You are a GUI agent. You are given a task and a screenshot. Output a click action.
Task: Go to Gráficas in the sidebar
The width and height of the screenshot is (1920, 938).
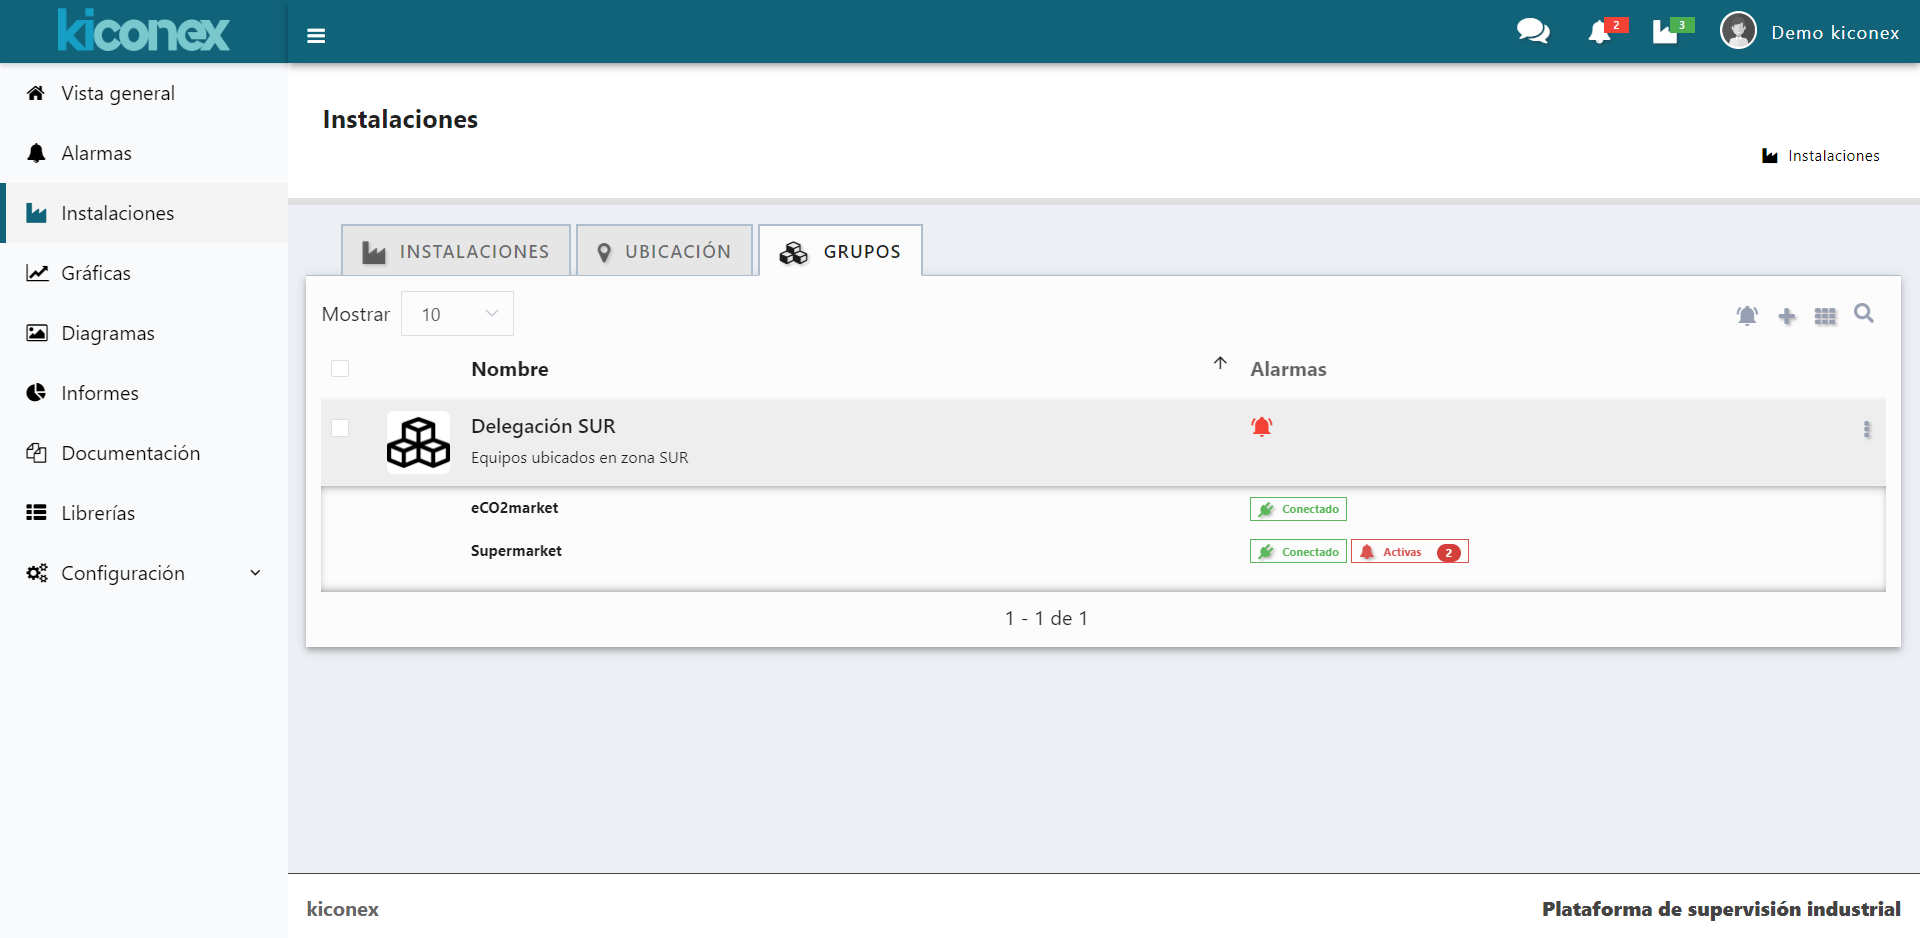pyautogui.click(x=96, y=273)
